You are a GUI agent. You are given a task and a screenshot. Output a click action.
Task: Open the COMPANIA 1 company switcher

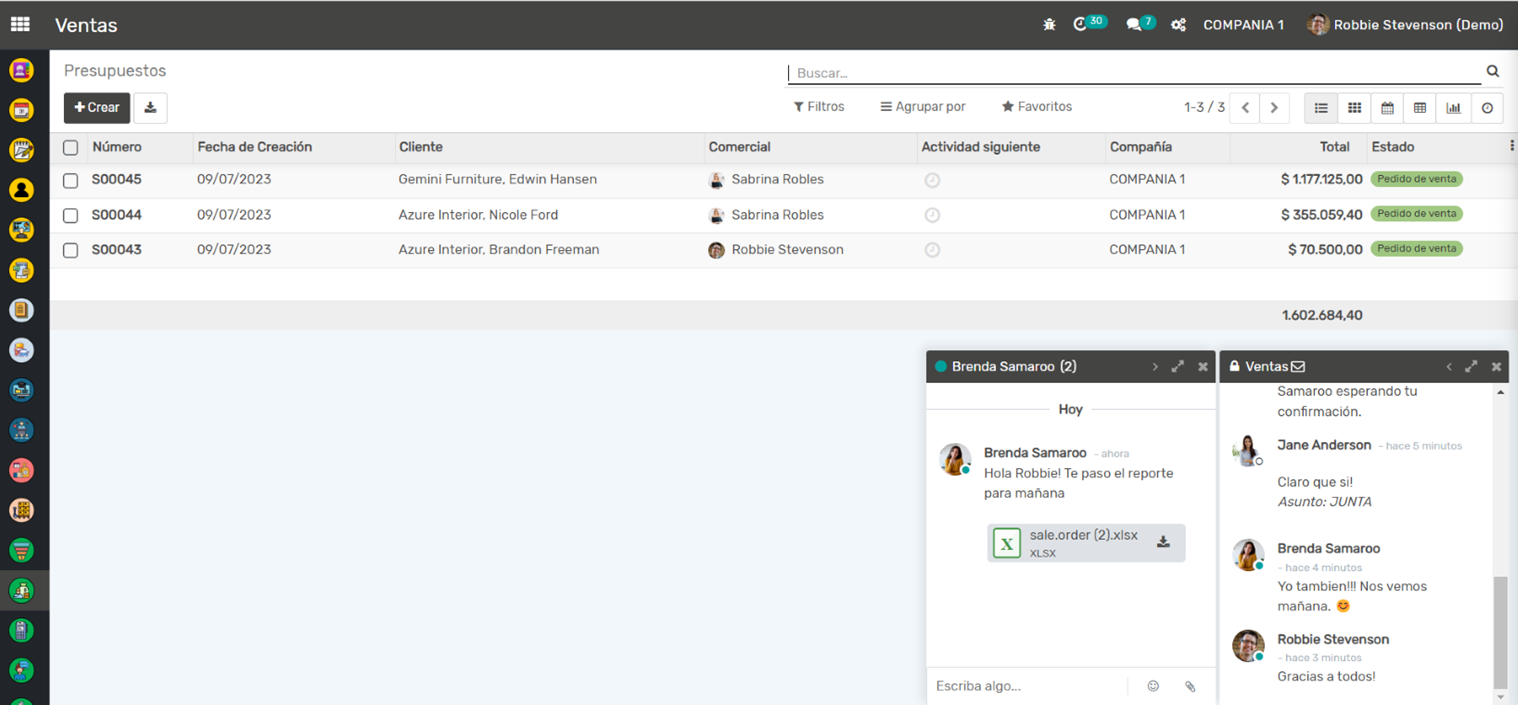point(1243,25)
